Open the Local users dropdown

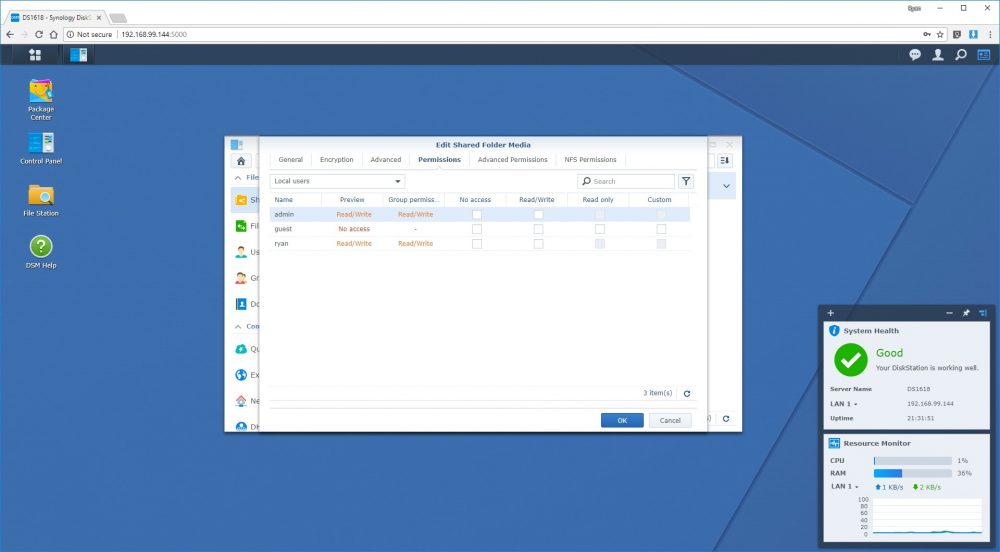coord(337,181)
